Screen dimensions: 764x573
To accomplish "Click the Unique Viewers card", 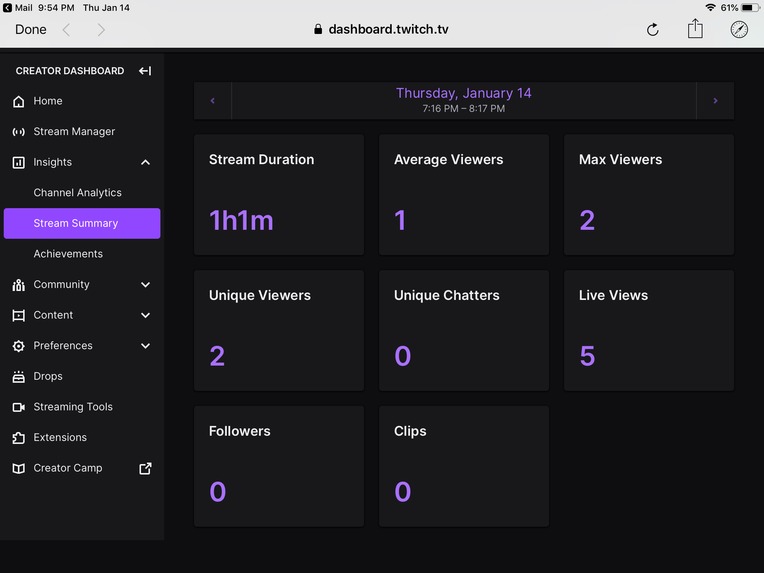I will click(279, 331).
